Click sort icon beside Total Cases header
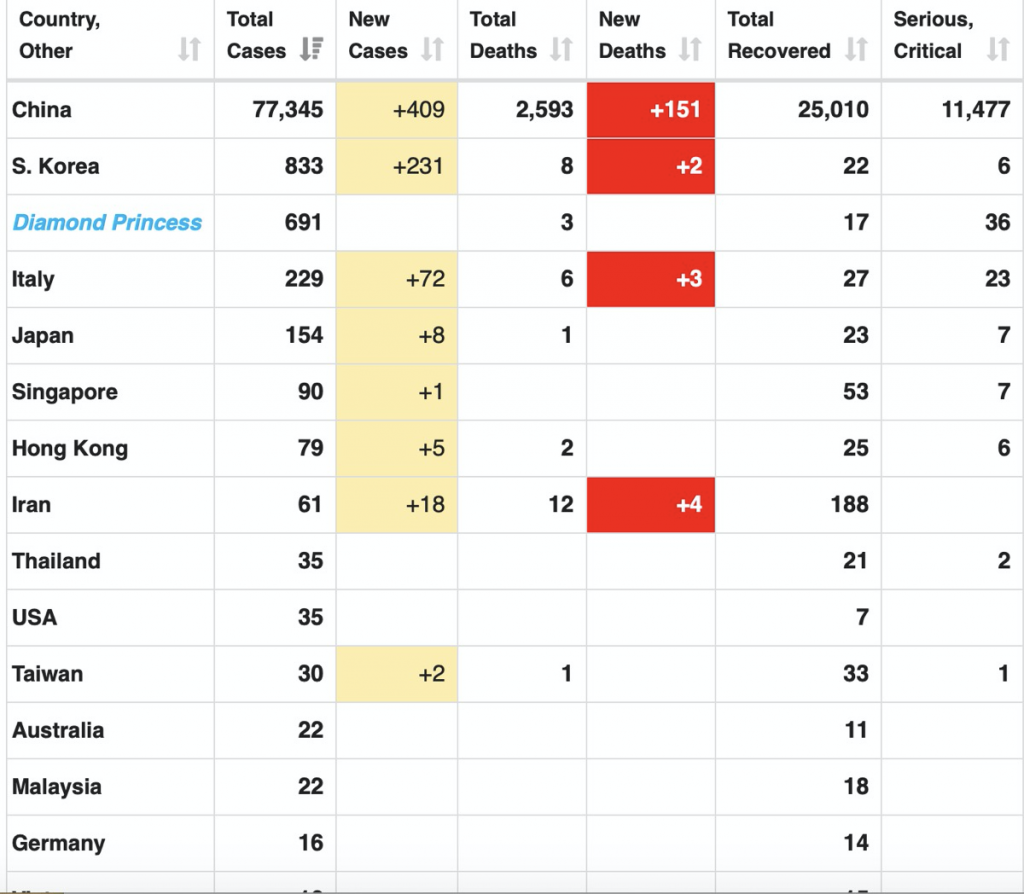Viewport: 1024px width, 894px height. pos(311,49)
